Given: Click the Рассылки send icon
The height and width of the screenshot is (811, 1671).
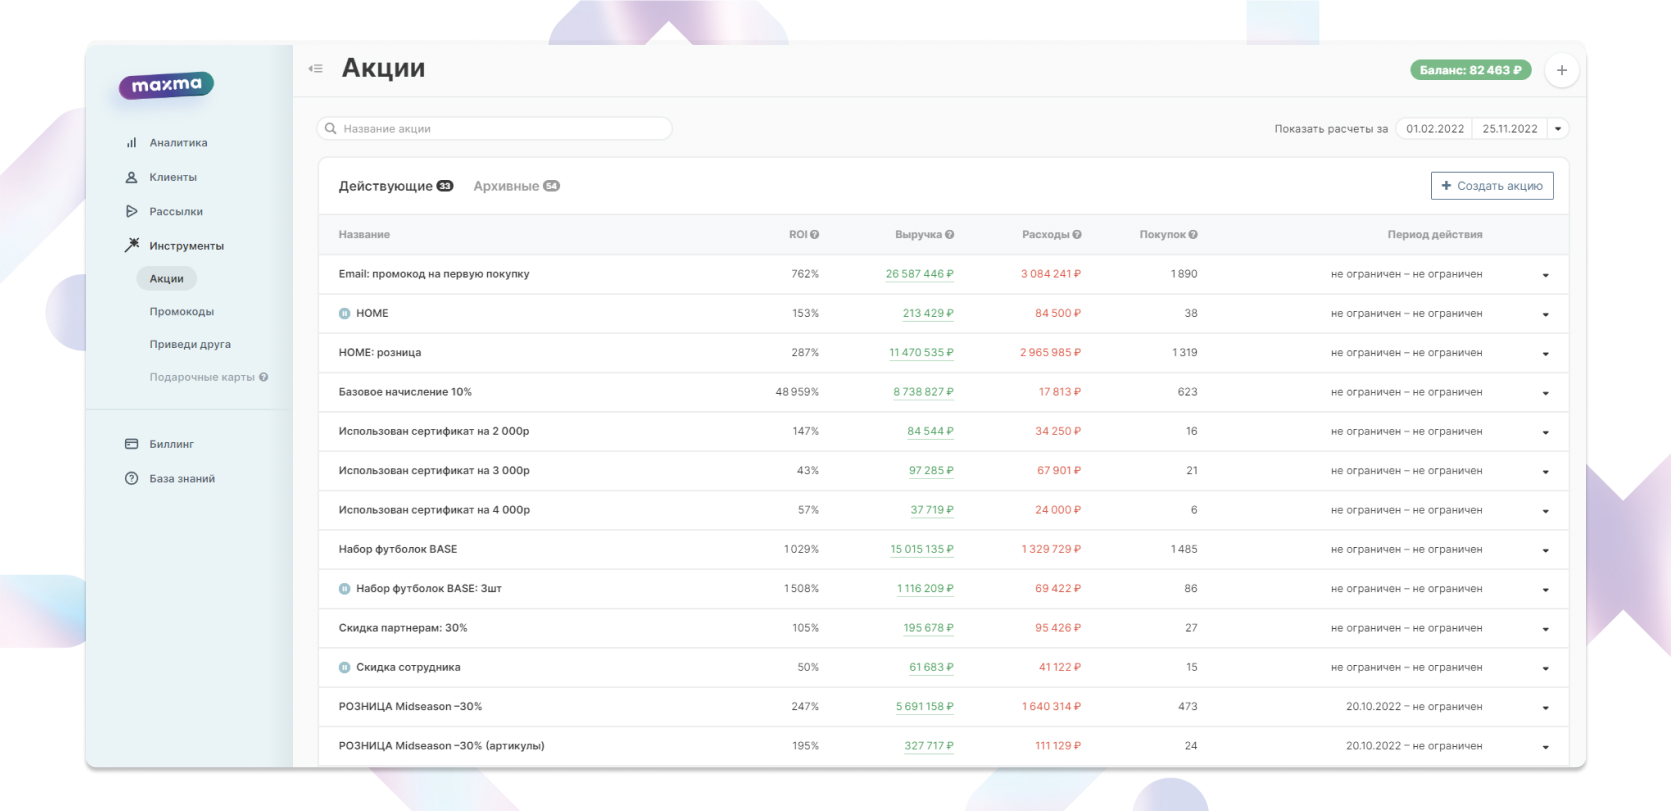Looking at the screenshot, I should (131, 211).
